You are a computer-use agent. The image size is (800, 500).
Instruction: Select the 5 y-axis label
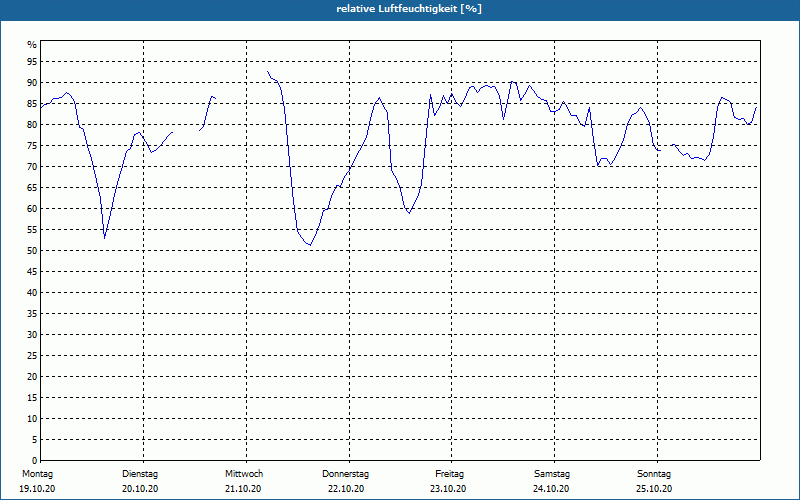[x=35, y=439]
